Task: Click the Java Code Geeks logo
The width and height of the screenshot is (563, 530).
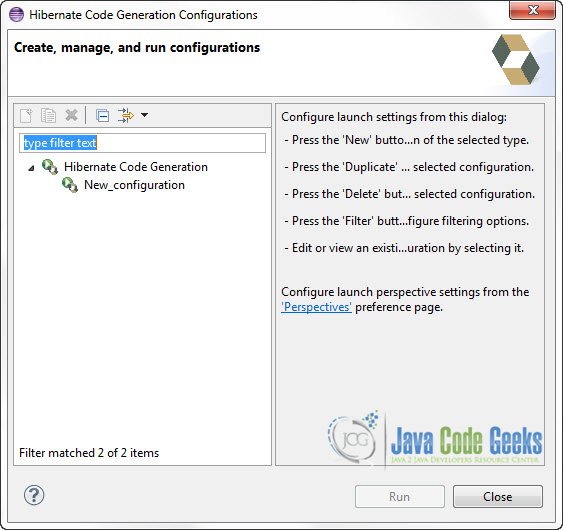Action: [435, 440]
